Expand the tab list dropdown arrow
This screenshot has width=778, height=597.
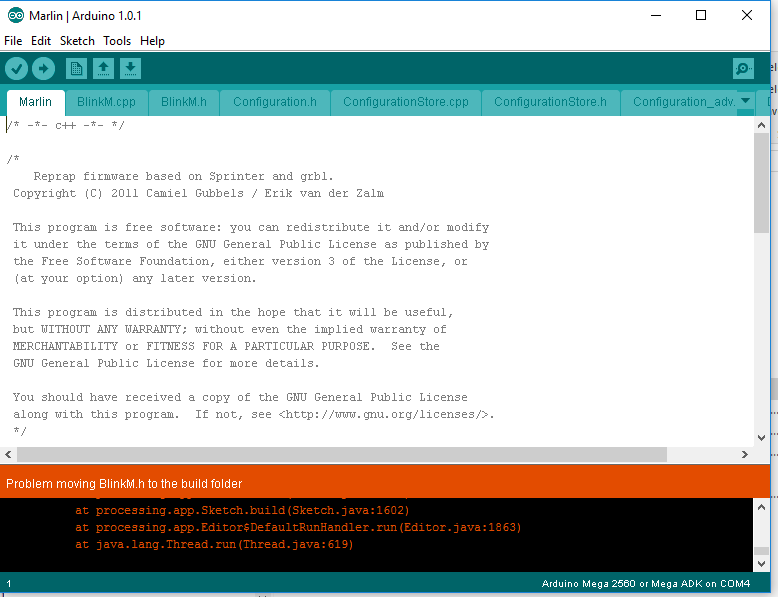coord(745,100)
